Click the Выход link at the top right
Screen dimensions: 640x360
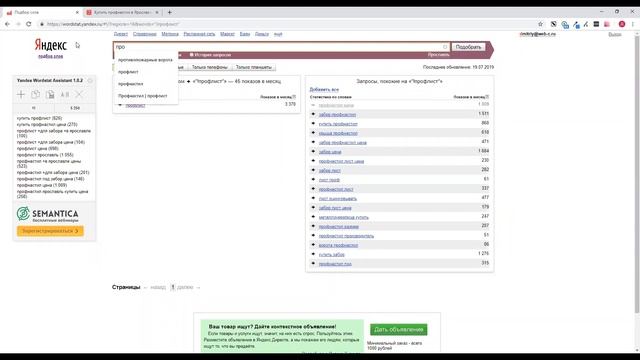click(x=615, y=34)
